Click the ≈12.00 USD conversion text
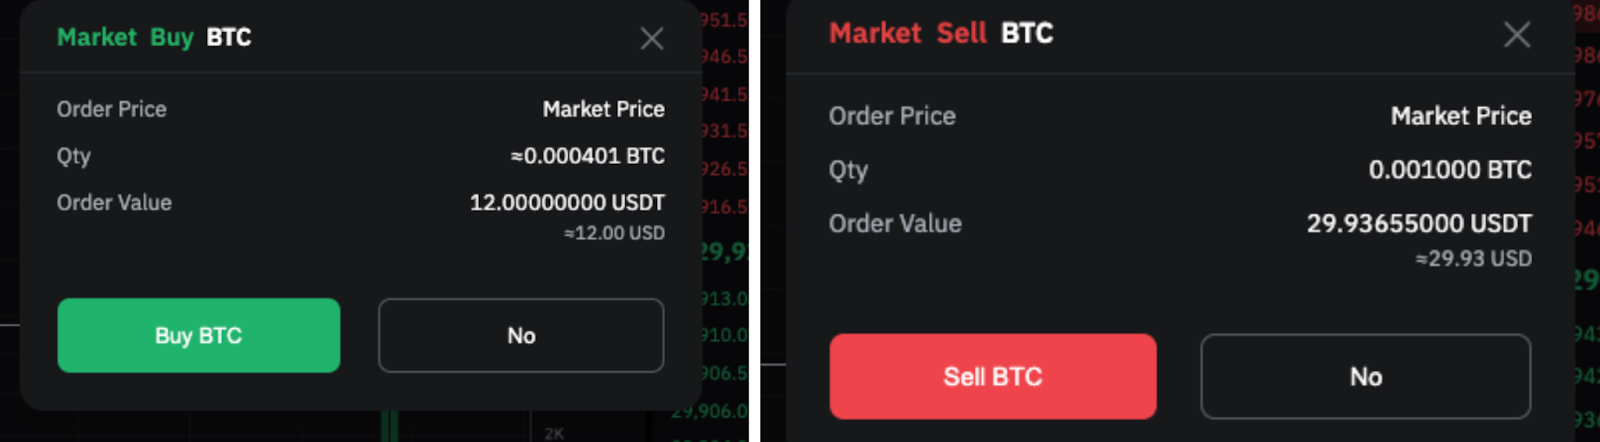The image size is (1600, 442). click(614, 234)
